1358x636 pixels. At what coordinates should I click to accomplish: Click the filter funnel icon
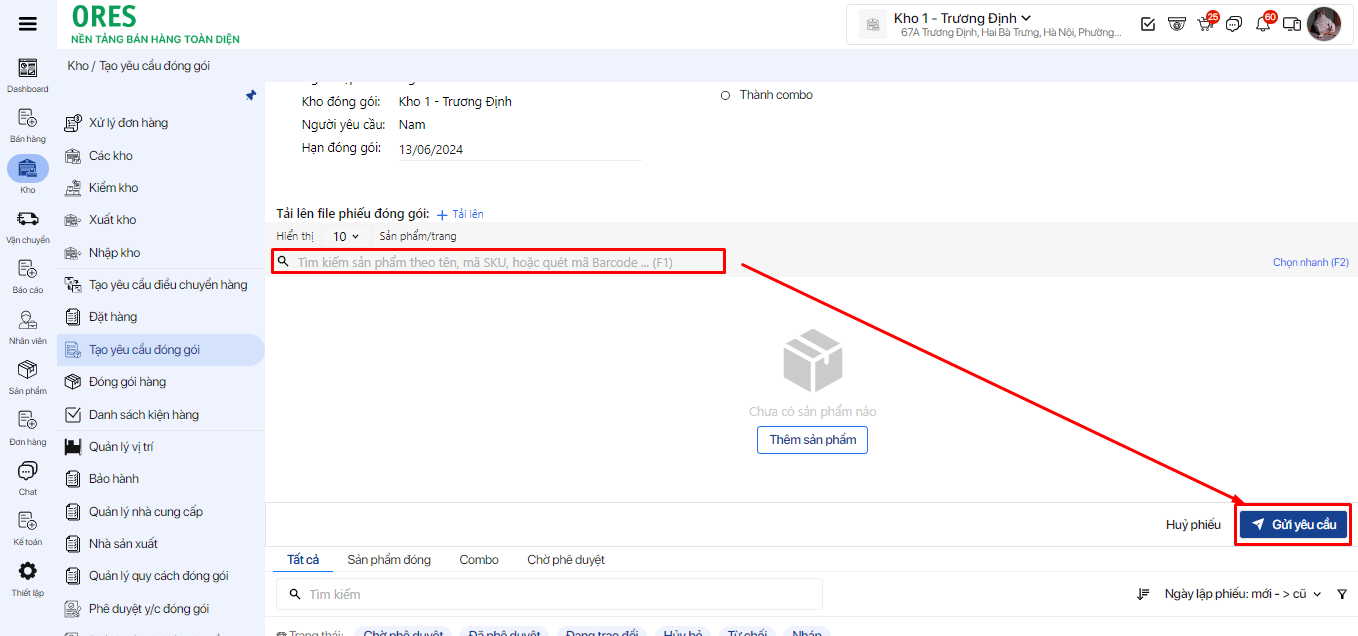click(1341, 594)
